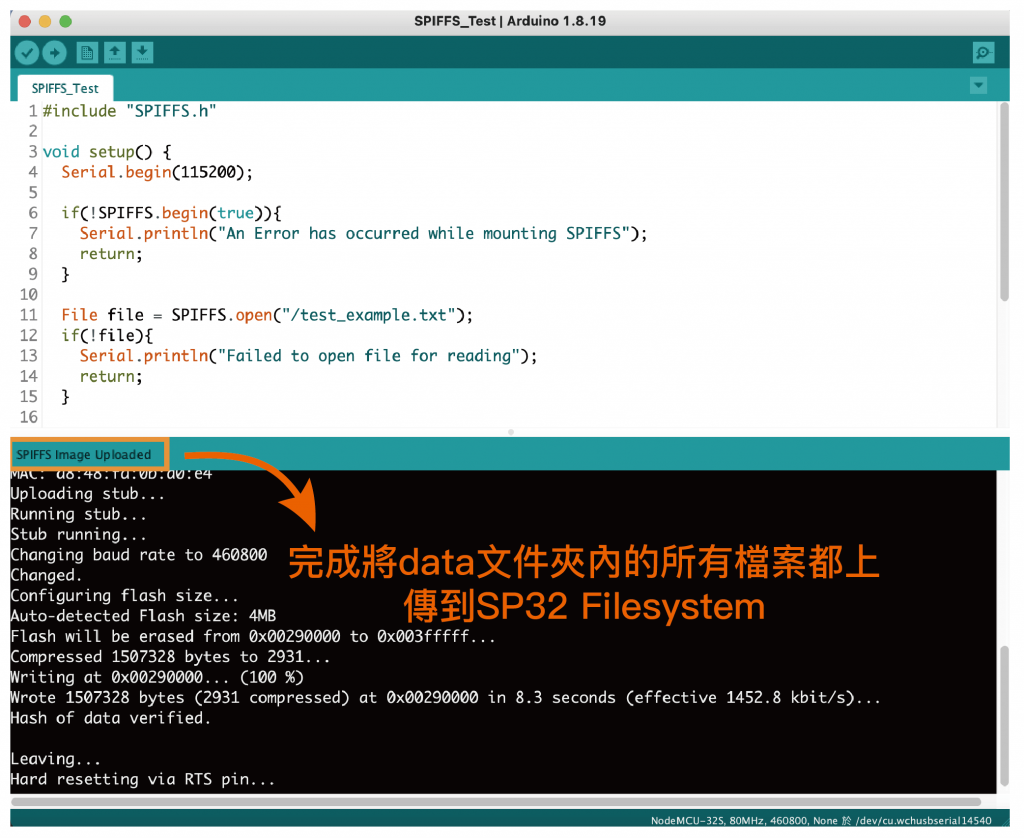This screenshot has height=838, width=1024.
Task: Select the SPIFFS_Test sketch tab
Action: tap(65, 88)
